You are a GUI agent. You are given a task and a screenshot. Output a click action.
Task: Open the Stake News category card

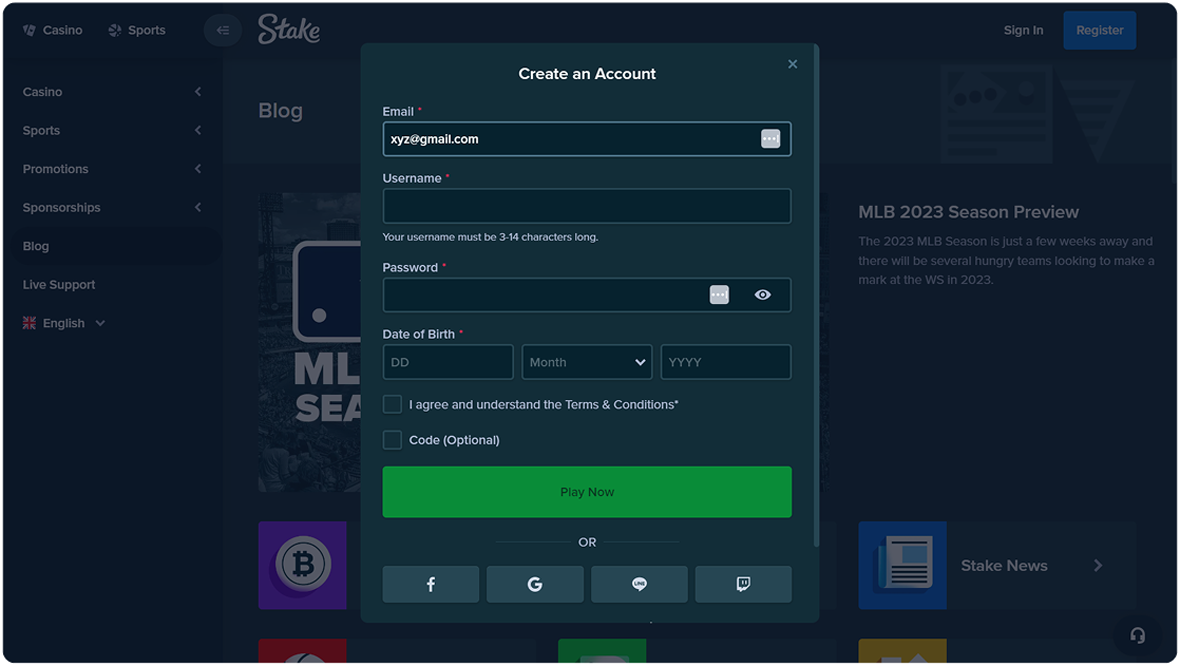pyautogui.click(x=997, y=565)
